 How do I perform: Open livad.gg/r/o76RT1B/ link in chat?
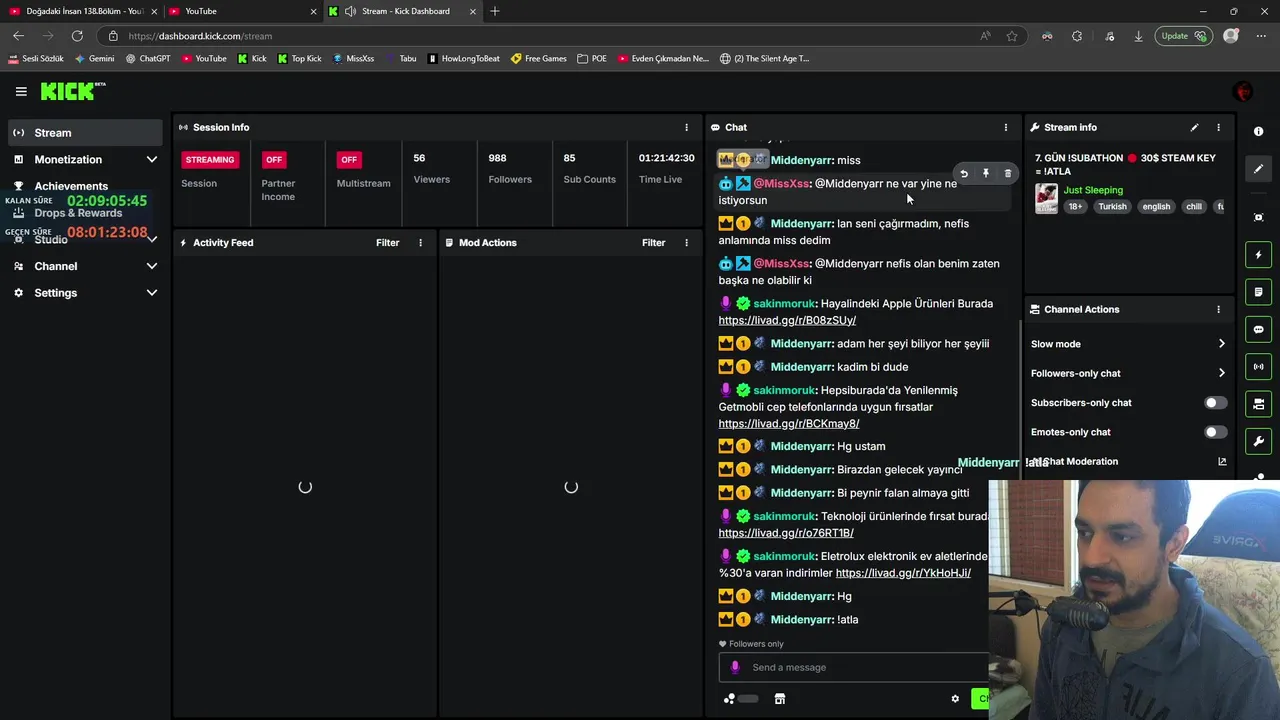point(786,533)
